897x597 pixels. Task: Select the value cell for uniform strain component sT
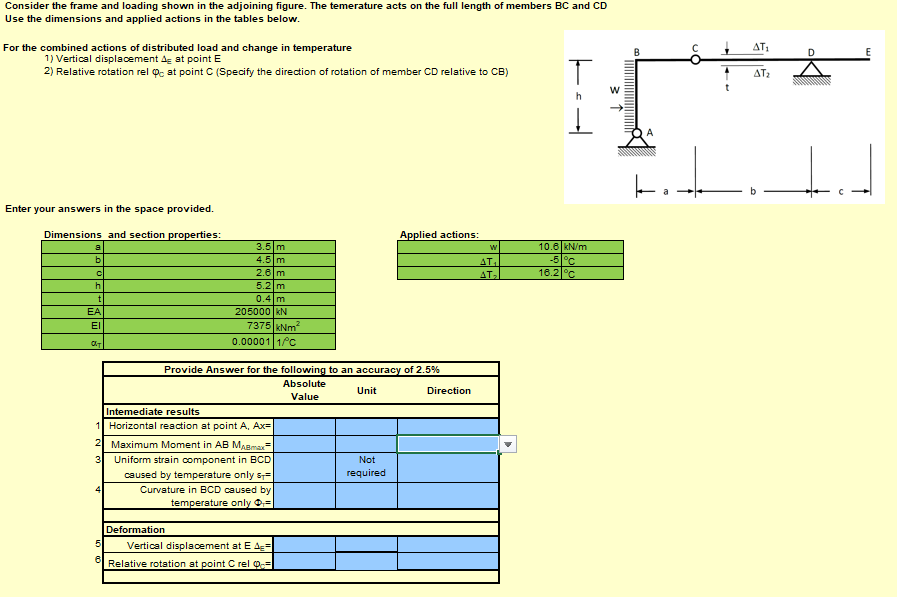[305, 466]
